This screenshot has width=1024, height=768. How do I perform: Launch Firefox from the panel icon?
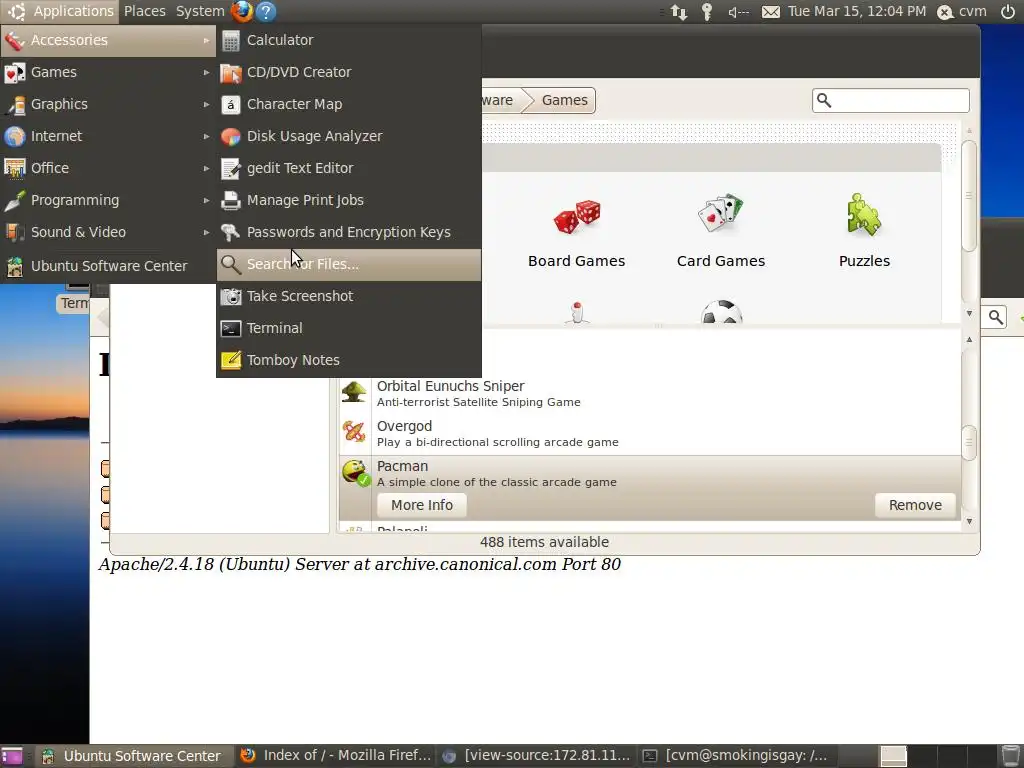[242, 11]
